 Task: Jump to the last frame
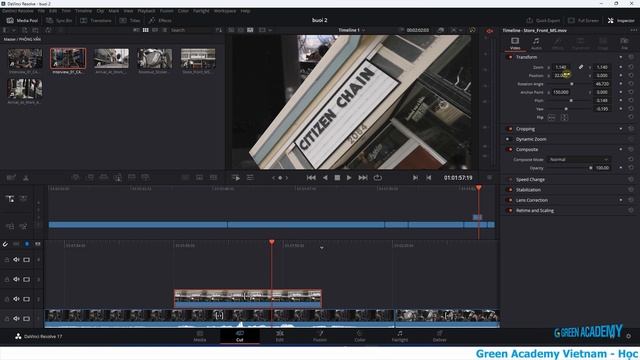coord(363,178)
